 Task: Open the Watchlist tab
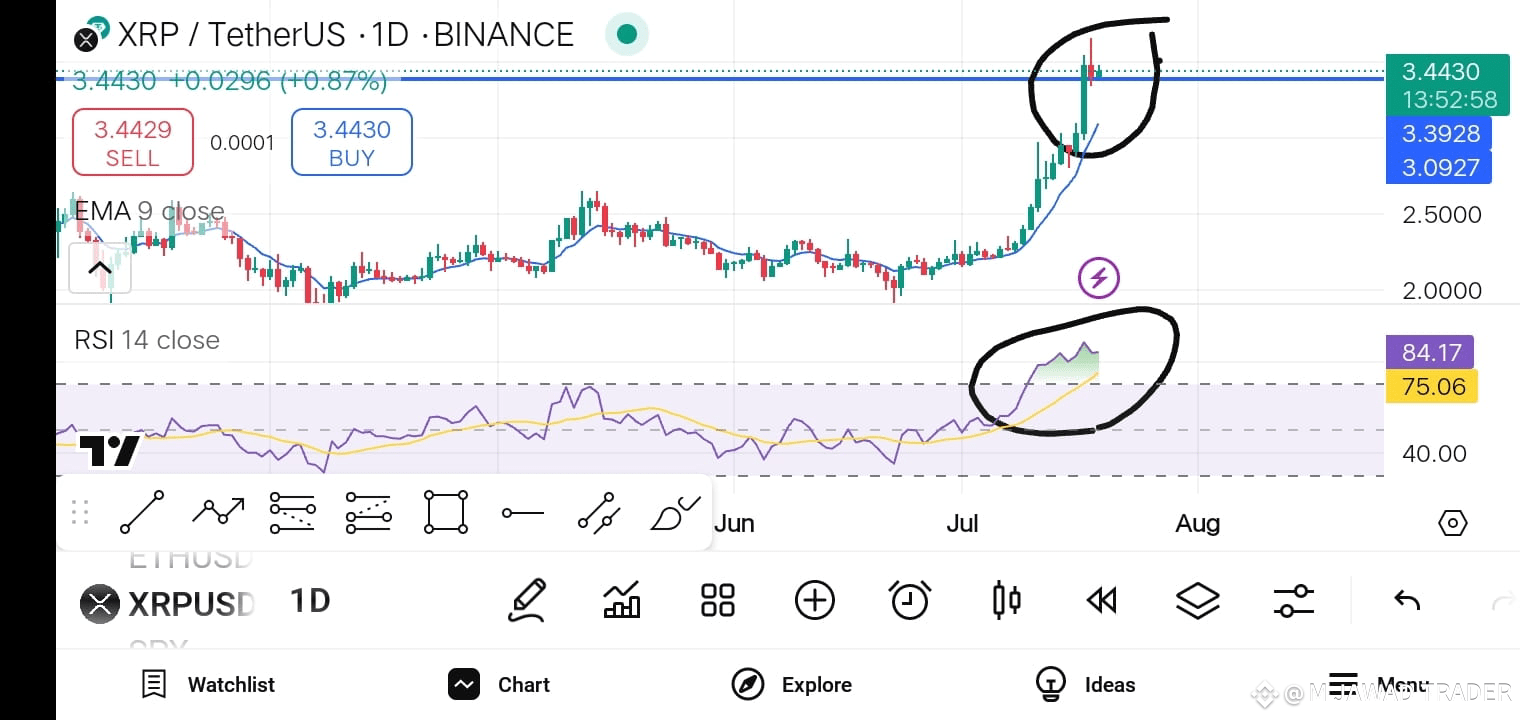tap(208, 685)
